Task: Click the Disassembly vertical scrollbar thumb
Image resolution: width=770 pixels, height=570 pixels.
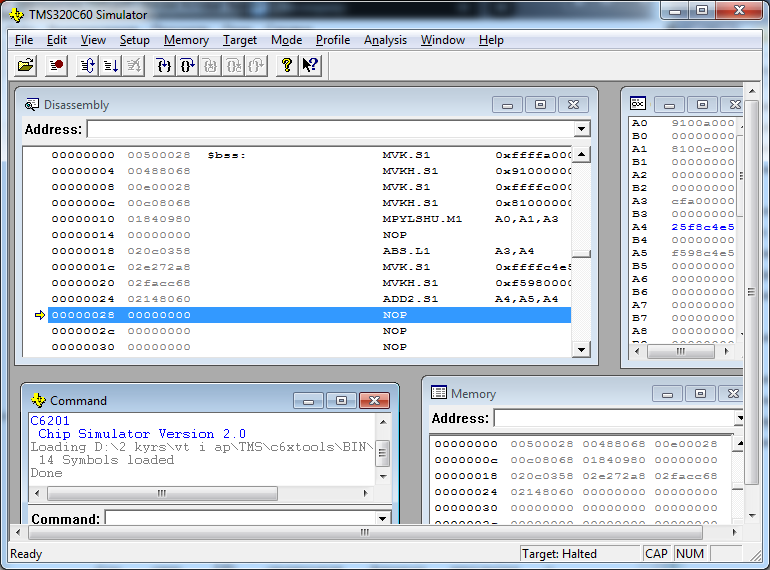Action: pyautogui.click(x=581, y=254)
